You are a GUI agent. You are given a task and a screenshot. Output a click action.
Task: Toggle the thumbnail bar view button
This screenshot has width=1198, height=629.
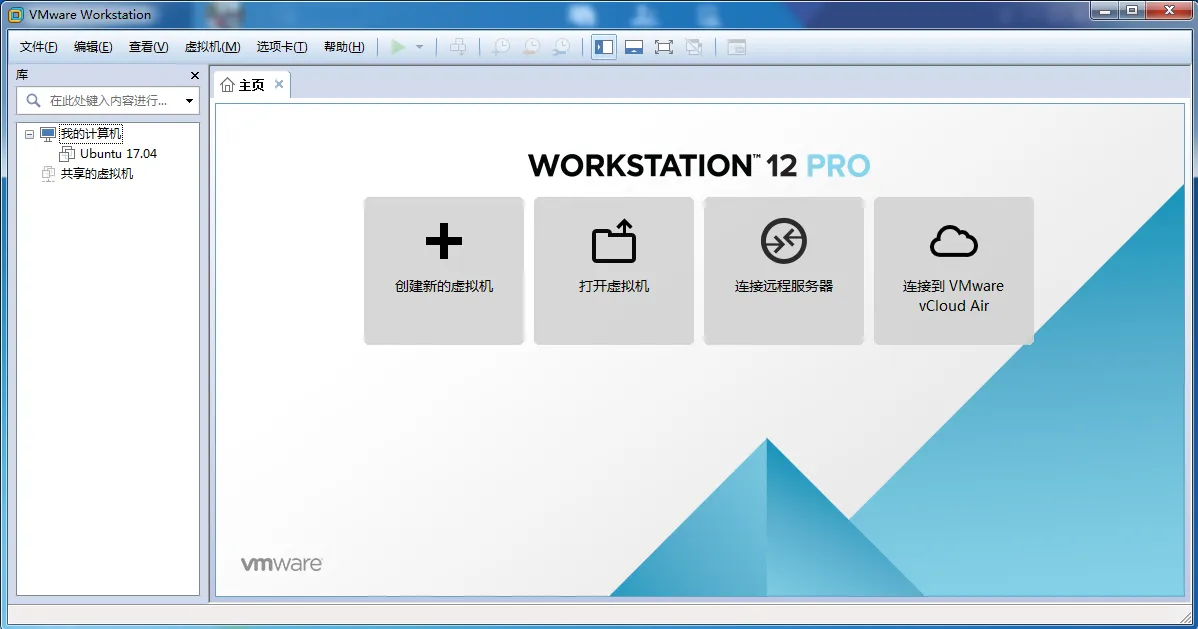[x=633, y=47]
